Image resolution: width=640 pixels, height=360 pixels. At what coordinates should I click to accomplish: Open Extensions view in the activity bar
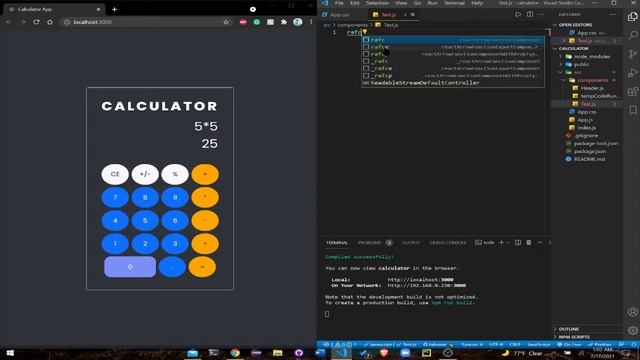click(x=633, y=91)
